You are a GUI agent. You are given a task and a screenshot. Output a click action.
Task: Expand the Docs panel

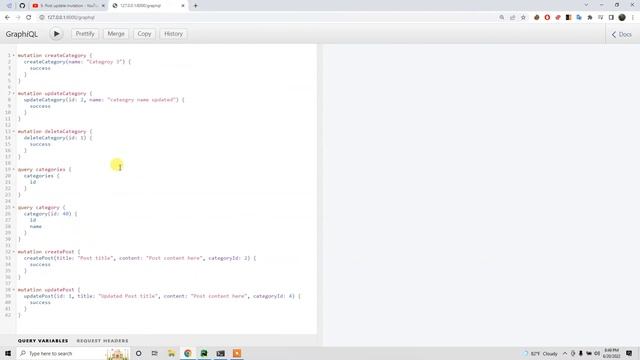tap(622, 35)
